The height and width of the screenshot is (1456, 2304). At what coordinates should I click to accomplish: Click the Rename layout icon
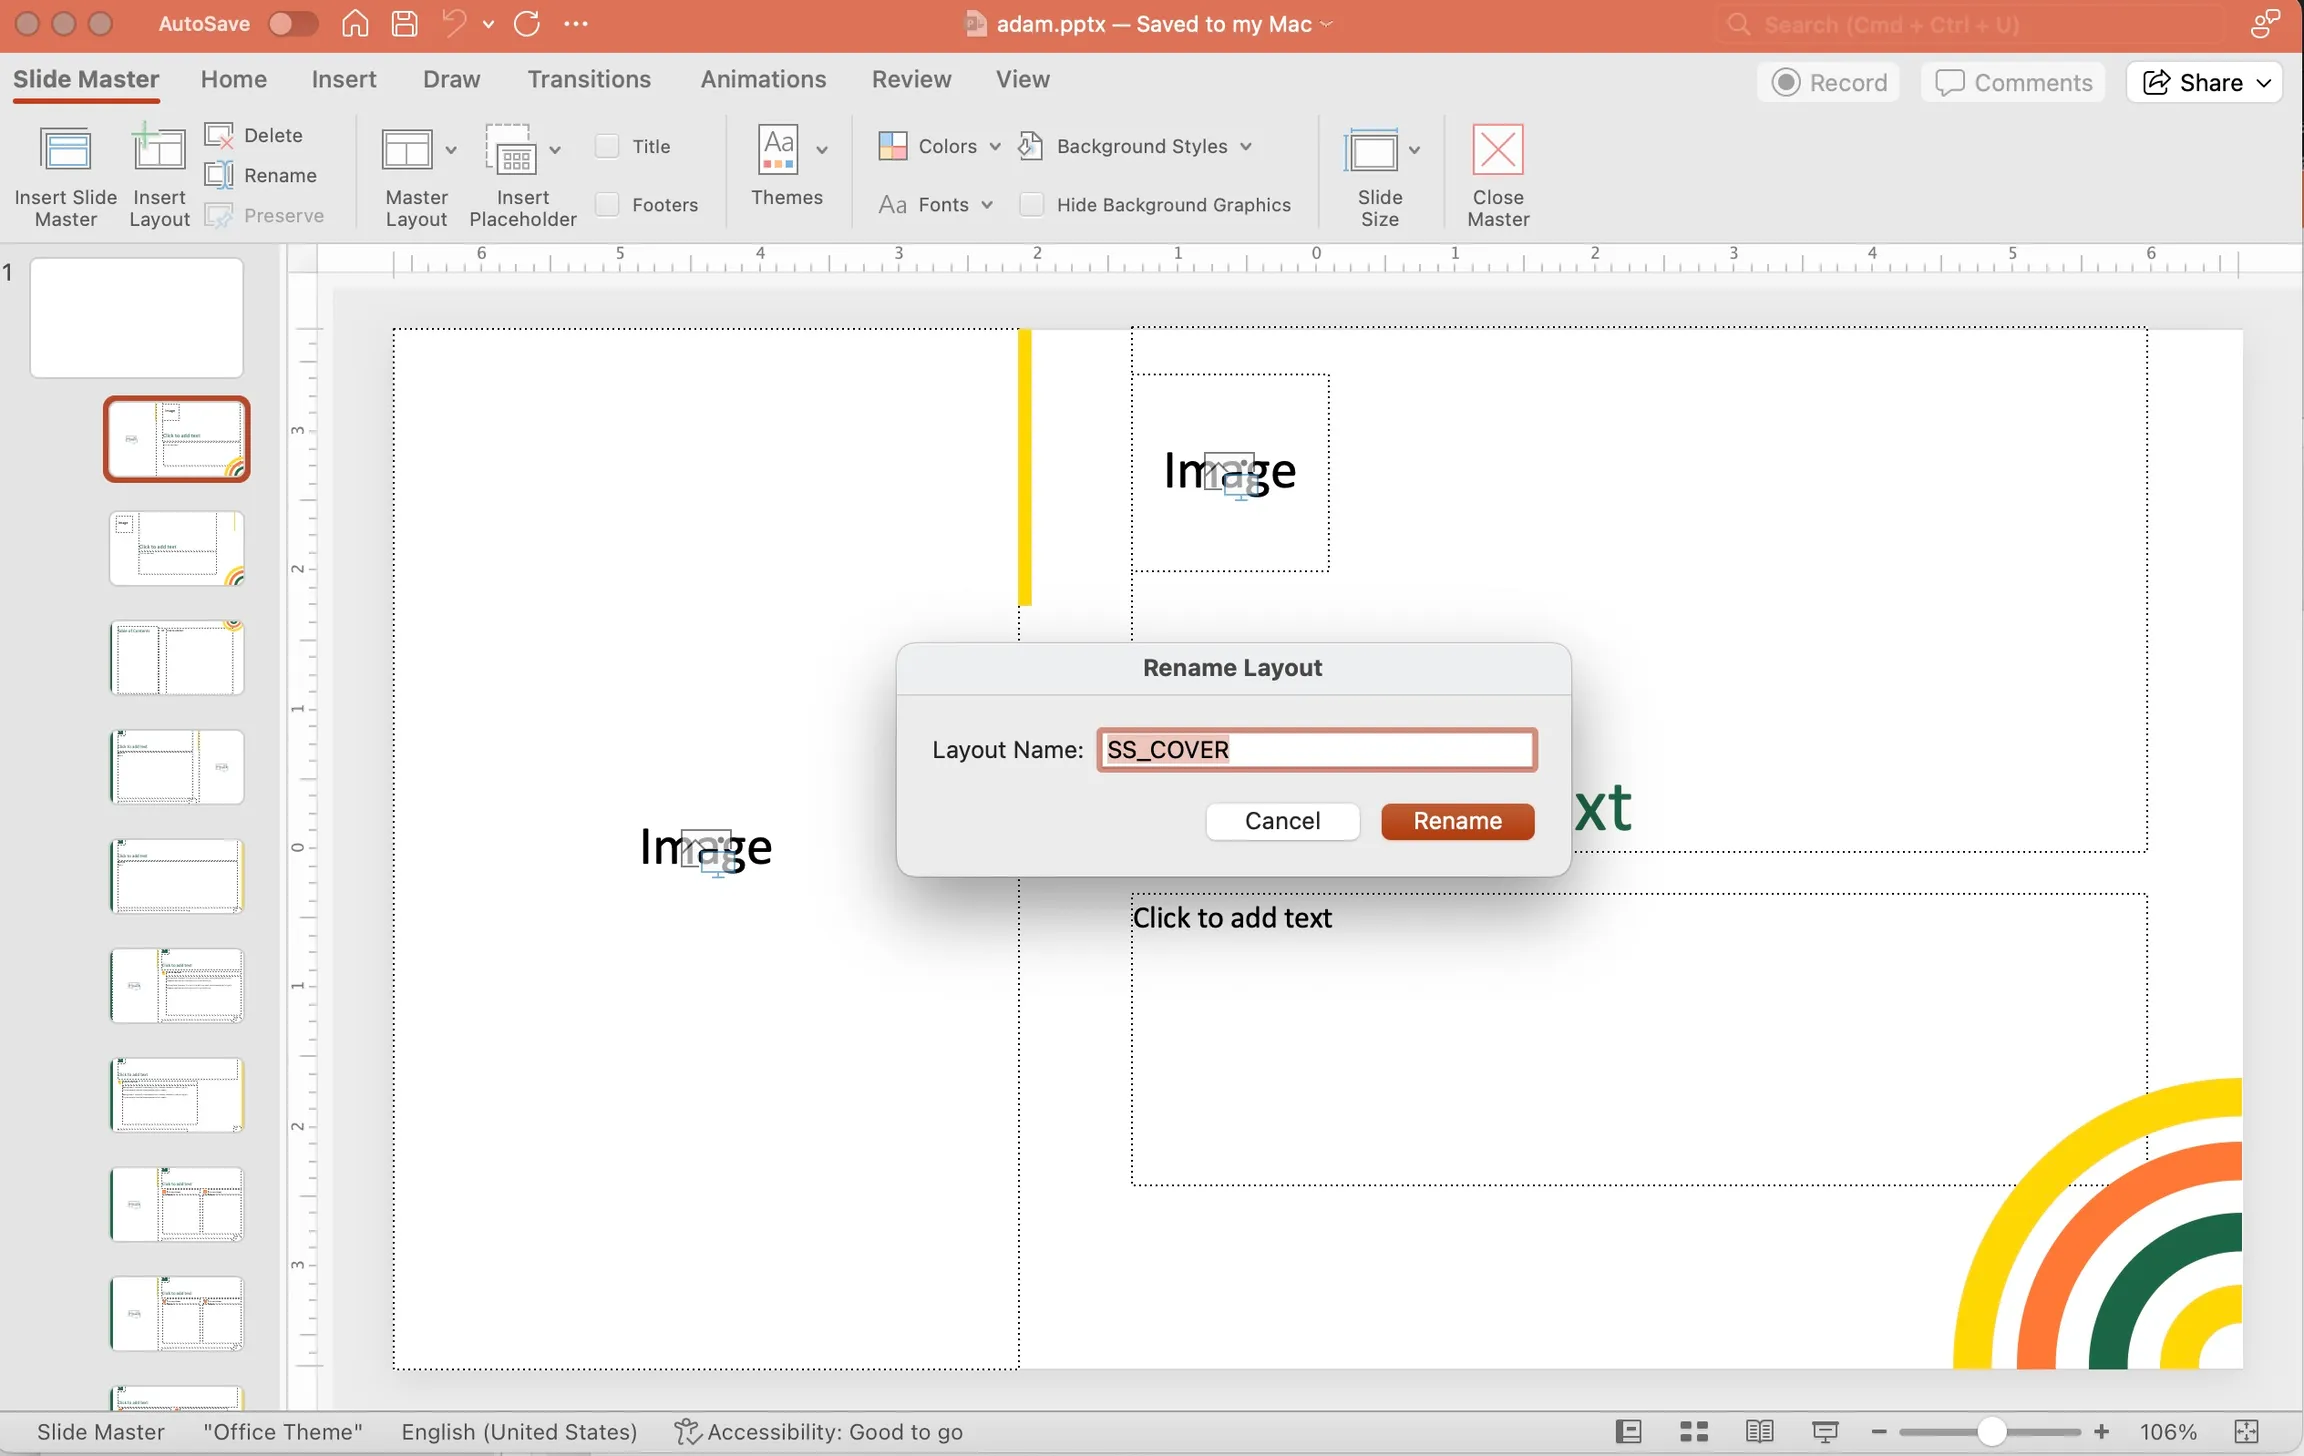point(219,175)
